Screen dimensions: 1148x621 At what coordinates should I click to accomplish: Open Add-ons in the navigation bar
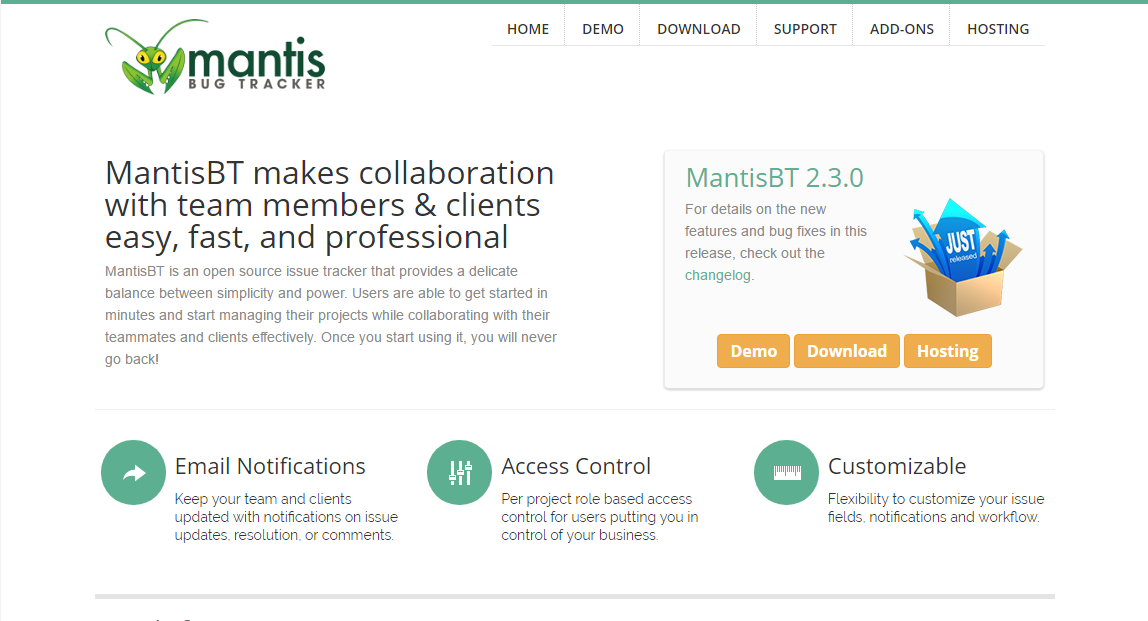[x=902, y=29]
